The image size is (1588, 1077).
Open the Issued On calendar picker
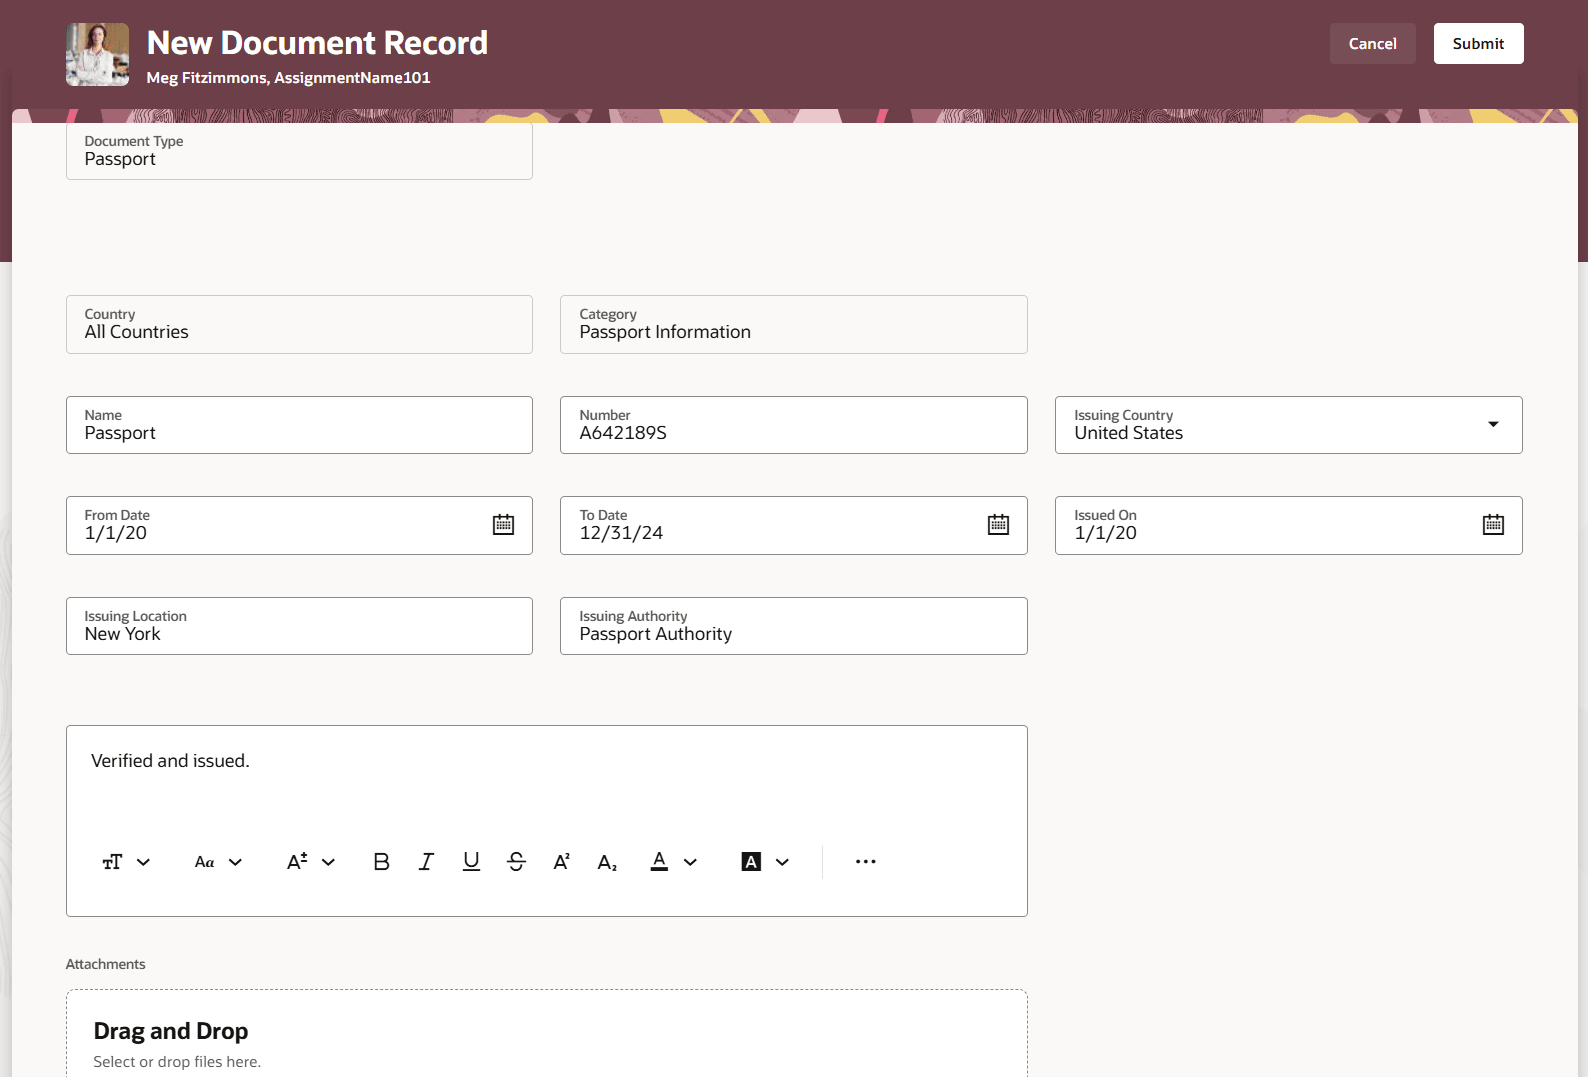(1493, 525)
